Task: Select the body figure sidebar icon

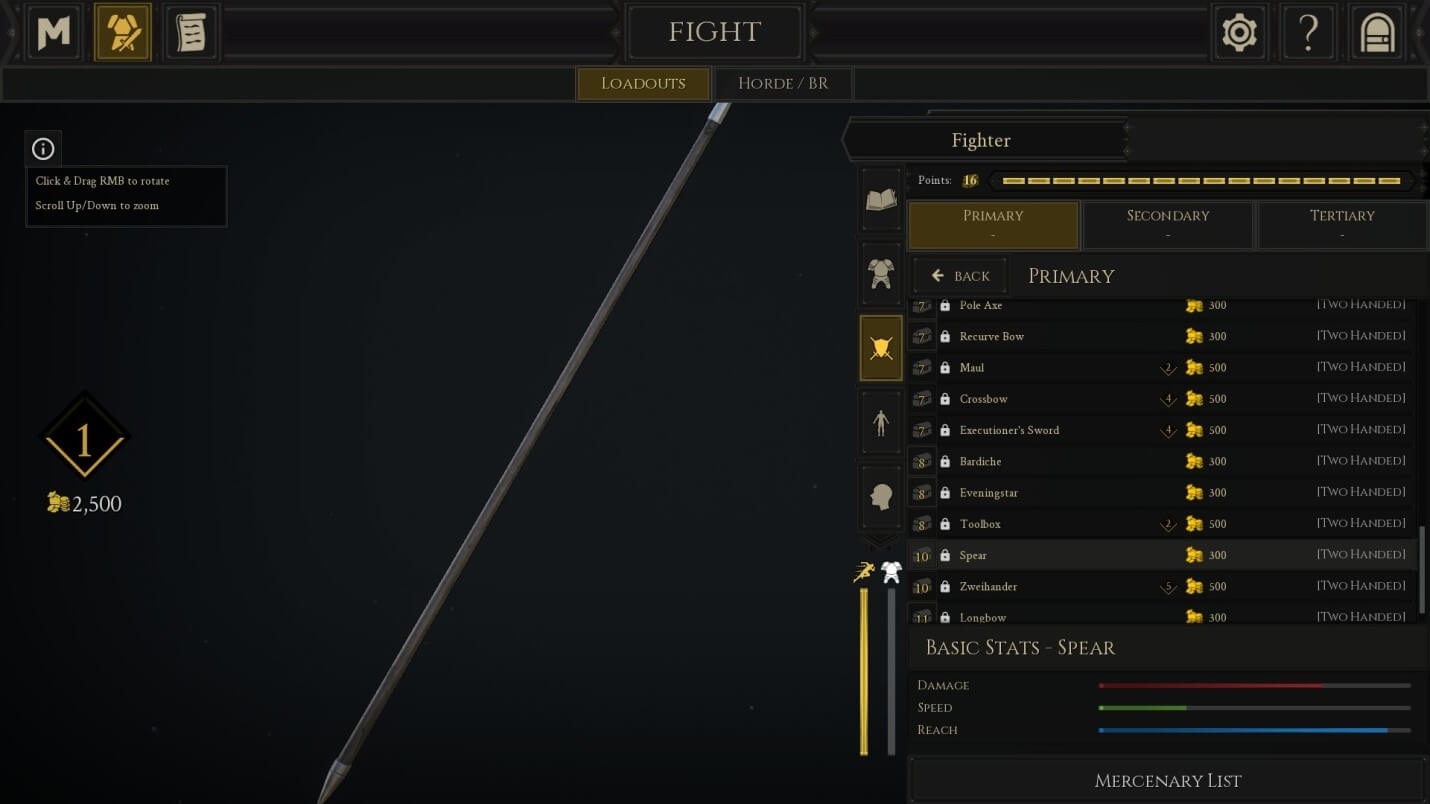Action: (881, 422)
